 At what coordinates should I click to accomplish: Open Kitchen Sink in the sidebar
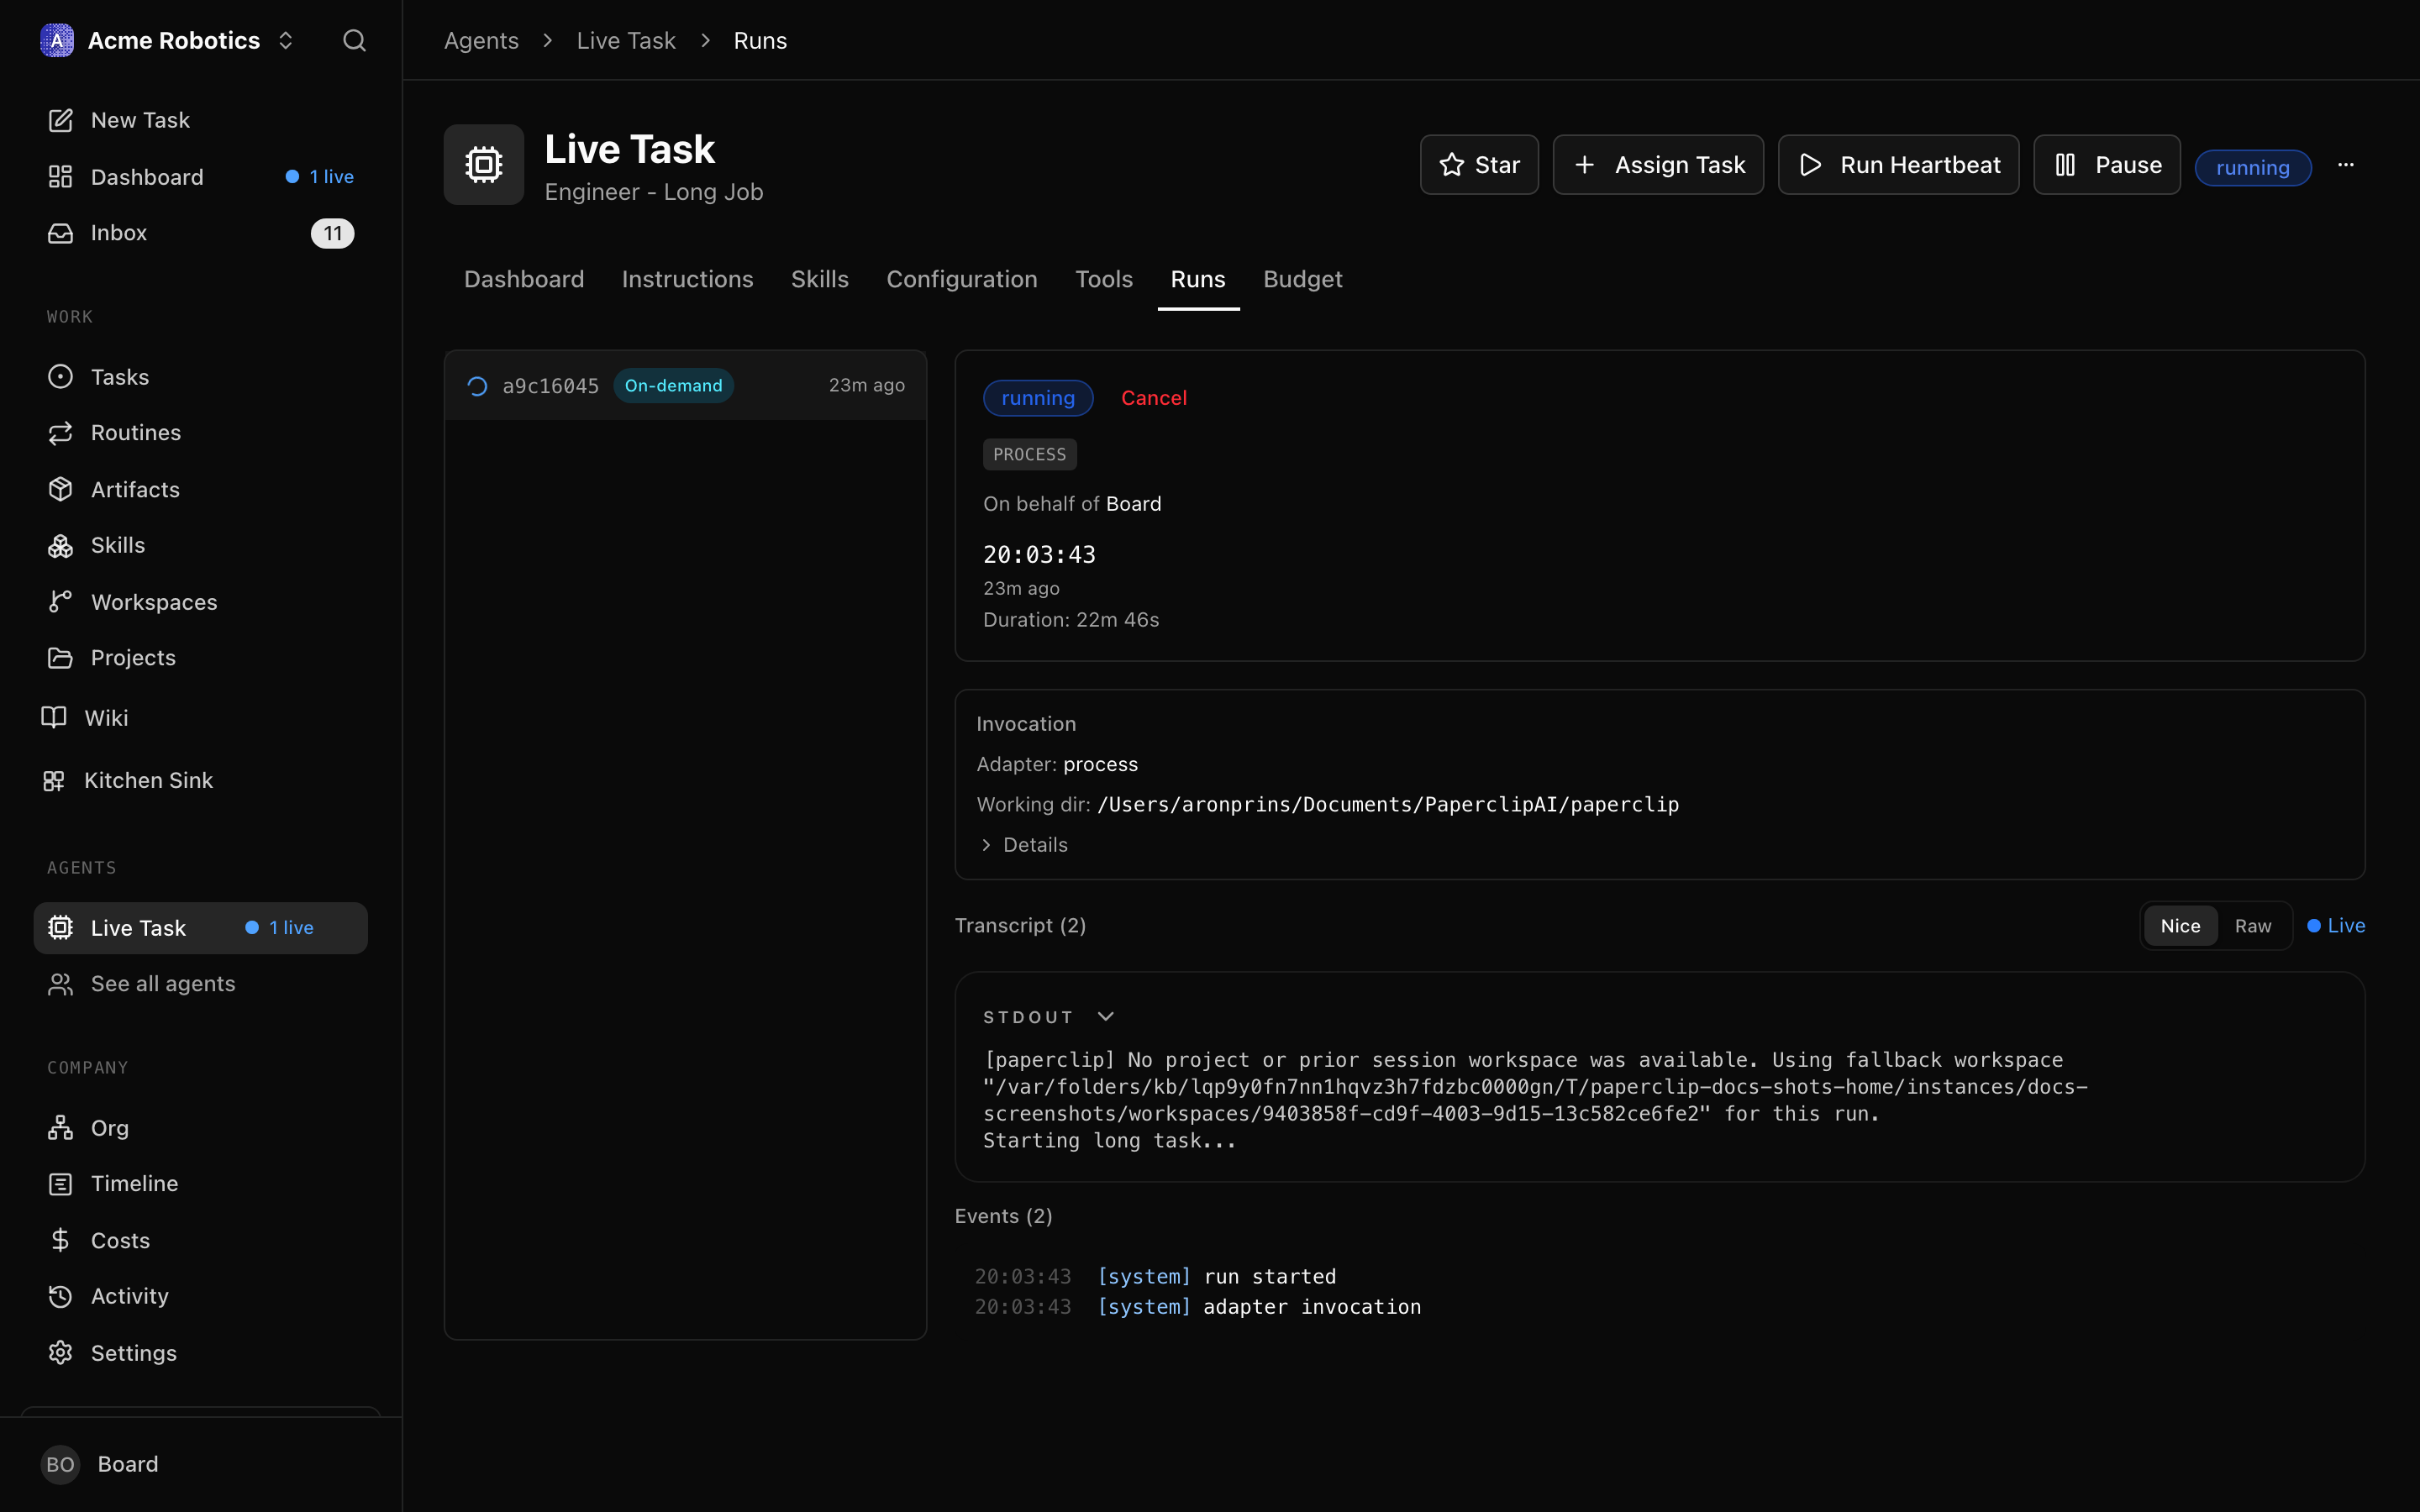tap(201, 780)
